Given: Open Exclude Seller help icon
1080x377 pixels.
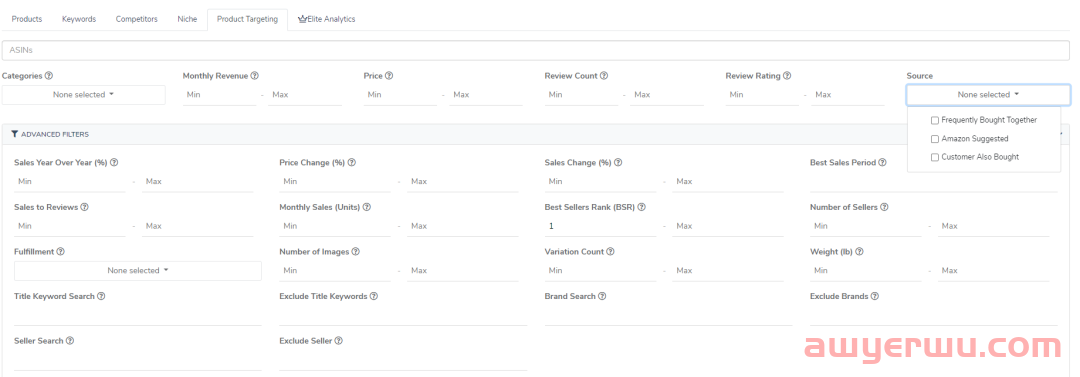Looking at the screenshot, I should 339,341.
